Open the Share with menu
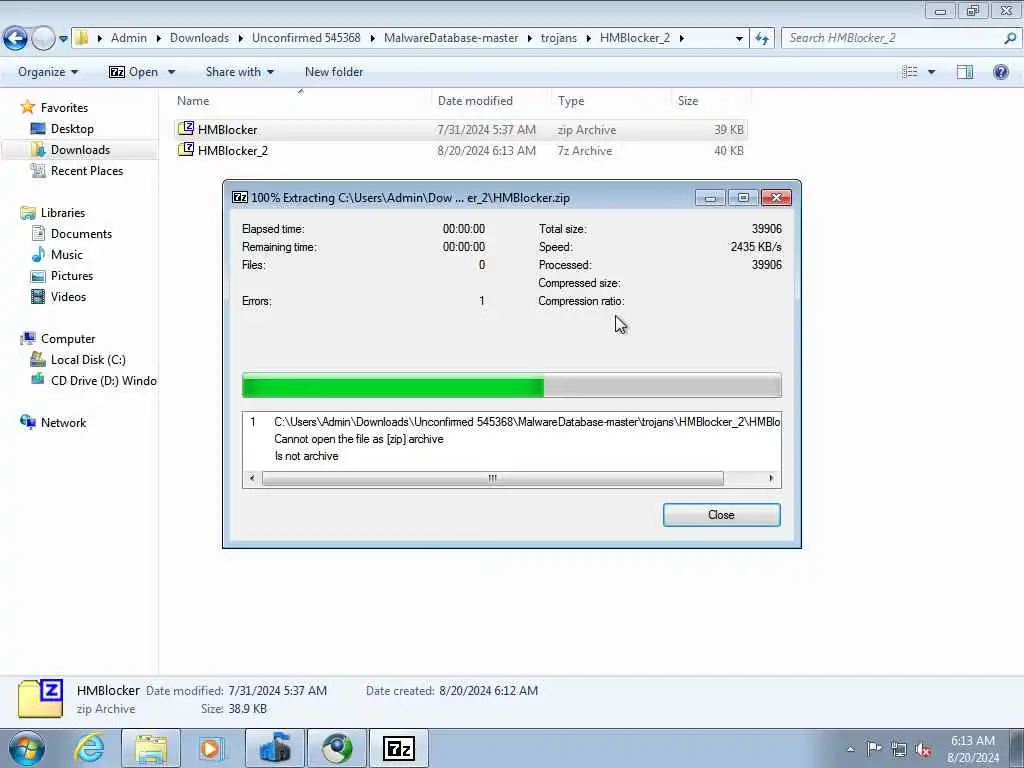Viewport: 1024px width, 768px height. point(240,72)
